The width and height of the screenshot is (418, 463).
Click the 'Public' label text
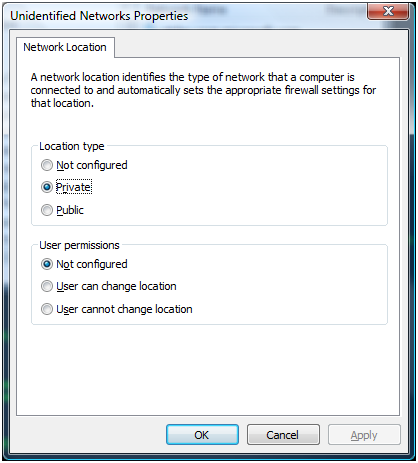[70, 210]
